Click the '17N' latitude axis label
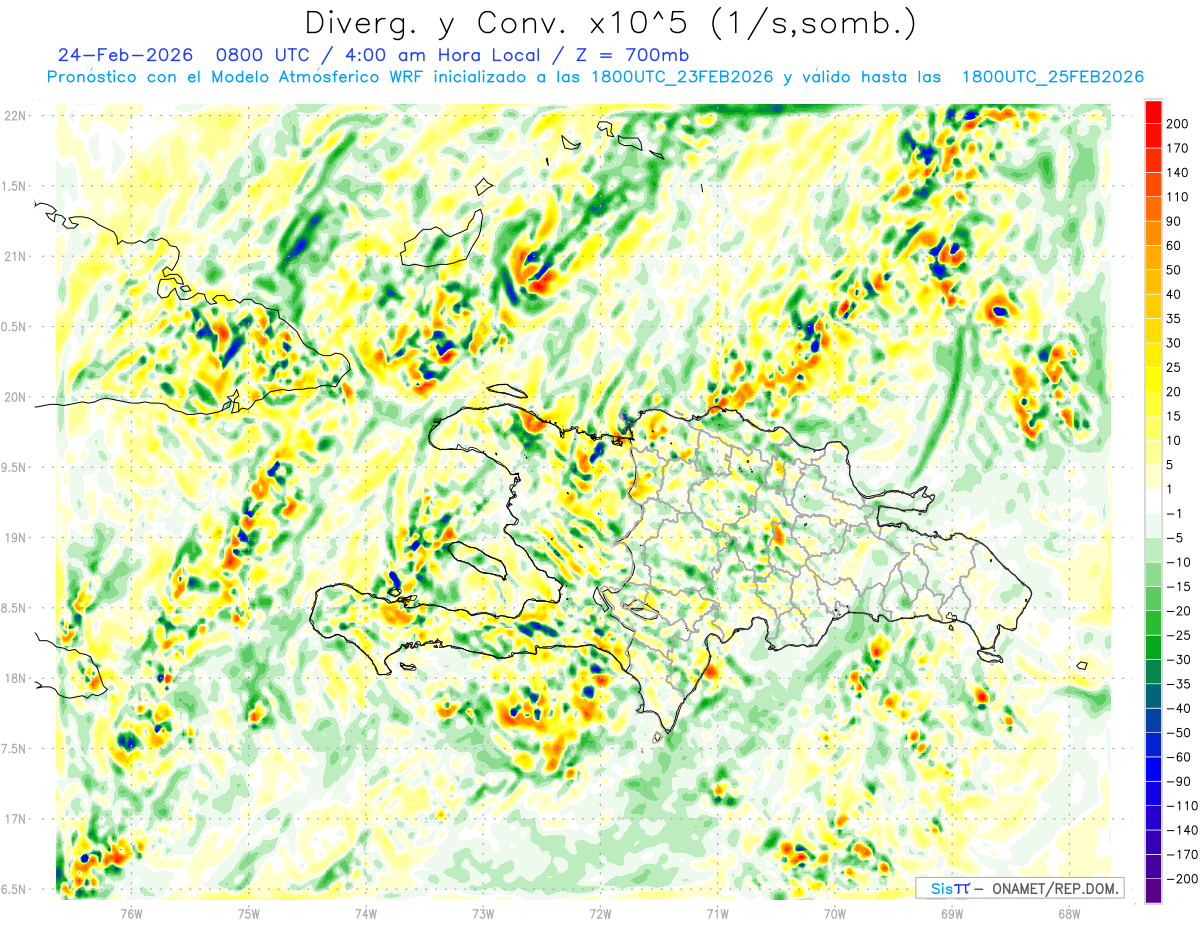 point(14,819)
